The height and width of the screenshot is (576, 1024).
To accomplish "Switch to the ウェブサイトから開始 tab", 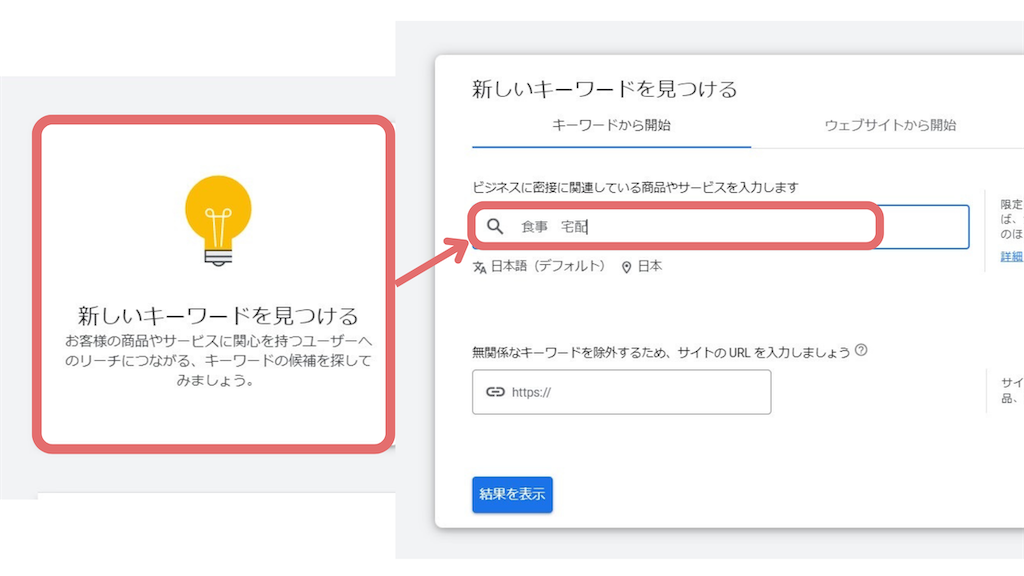I will pos(890,125).
